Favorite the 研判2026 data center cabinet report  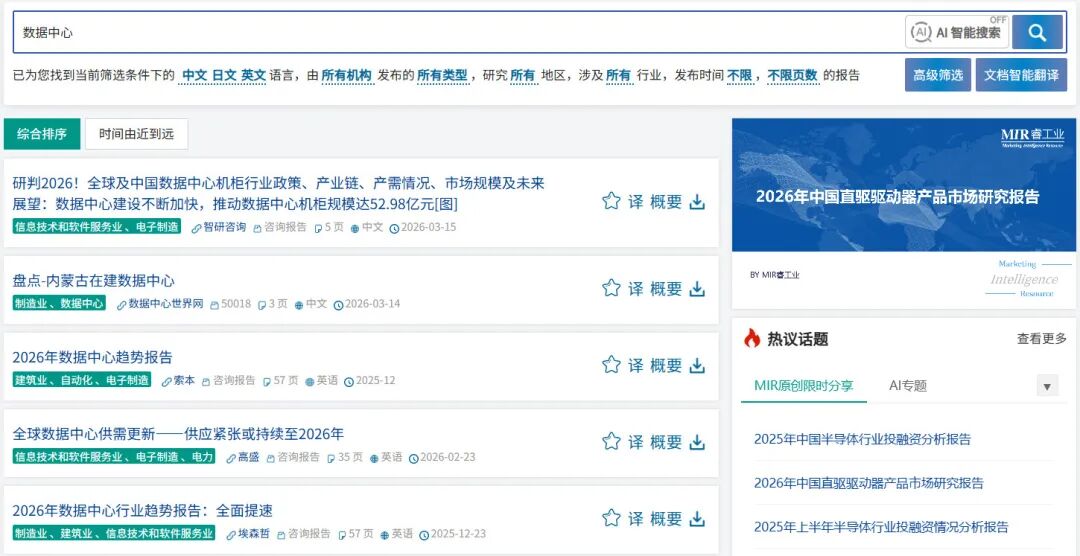(611, 201)
